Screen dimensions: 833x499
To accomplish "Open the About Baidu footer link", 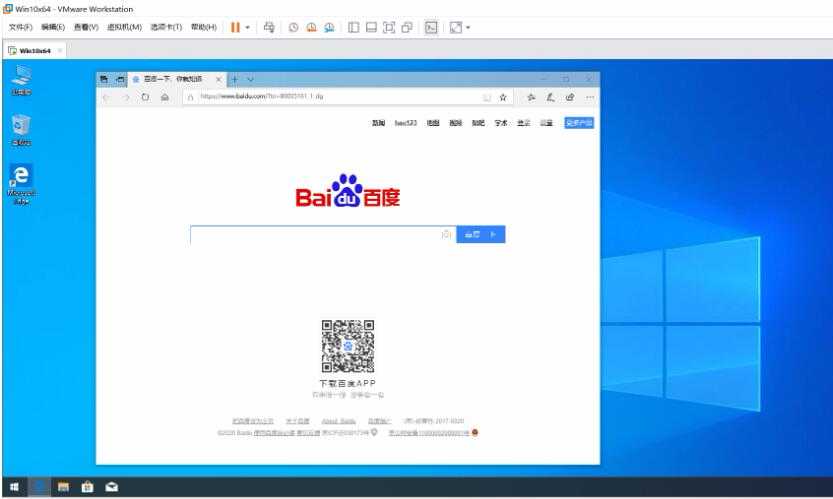I will pos(338,421).
